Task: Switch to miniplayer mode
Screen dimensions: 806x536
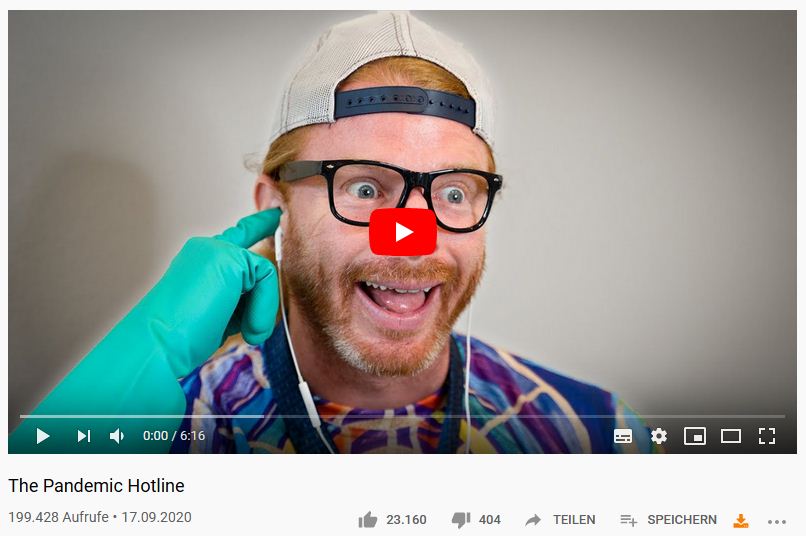Action: pyautogui.click(x=694, y=436)
